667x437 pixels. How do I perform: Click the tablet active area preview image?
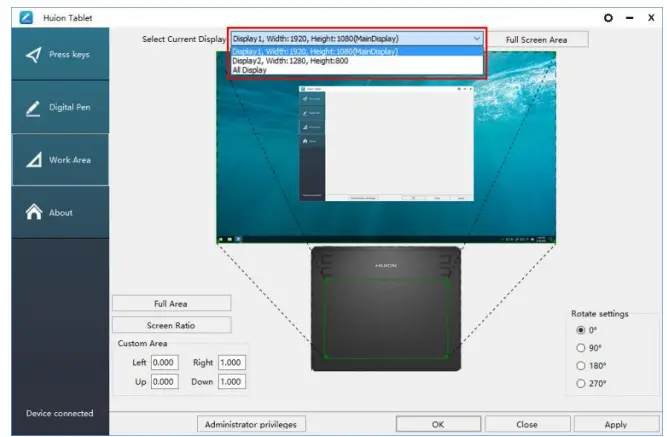(386, 308)
